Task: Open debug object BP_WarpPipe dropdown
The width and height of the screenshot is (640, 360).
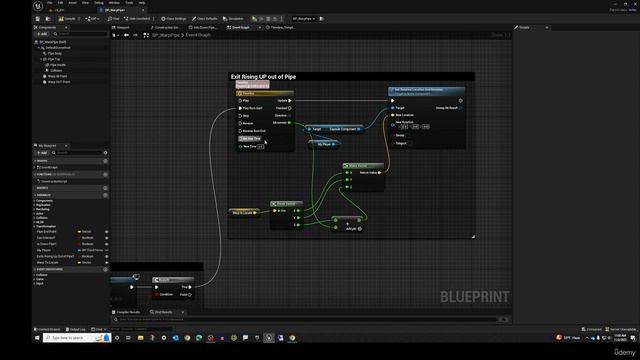Action: click(304, 19)
